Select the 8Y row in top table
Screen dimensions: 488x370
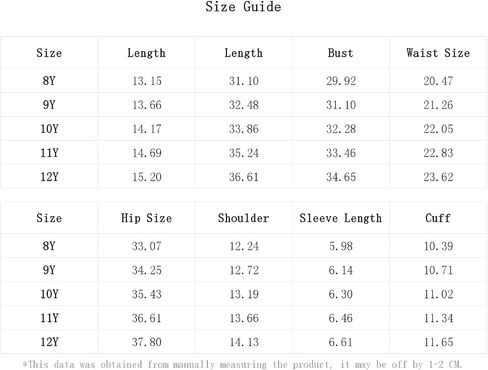243,81
